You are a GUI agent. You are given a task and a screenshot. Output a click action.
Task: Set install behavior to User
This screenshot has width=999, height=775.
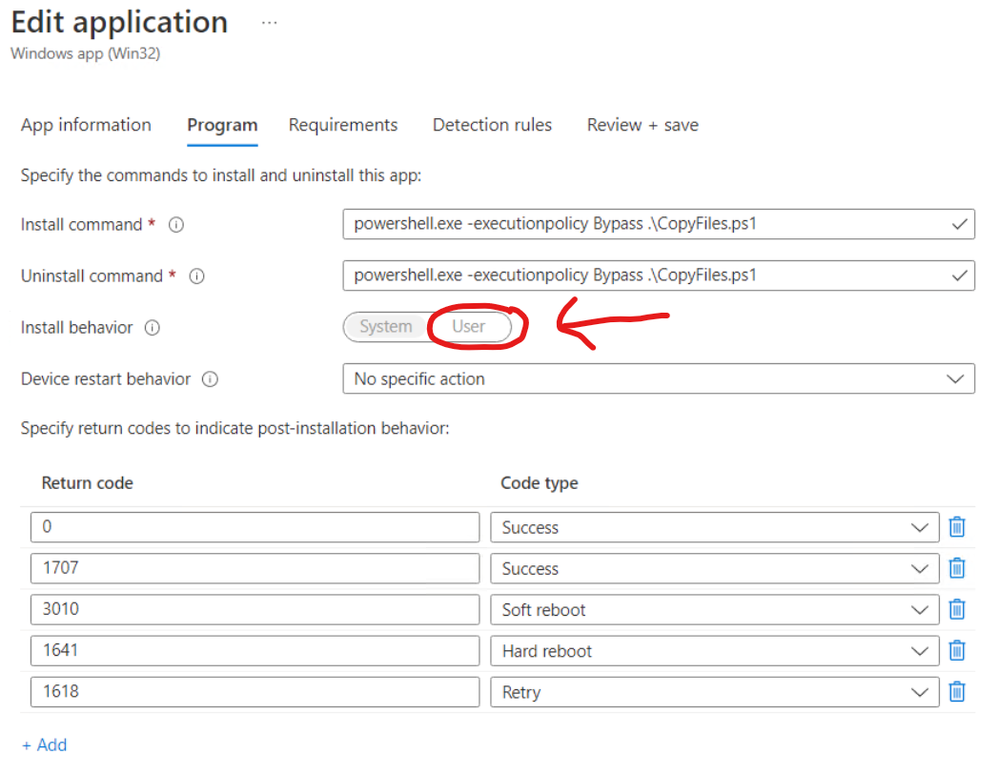468,327
